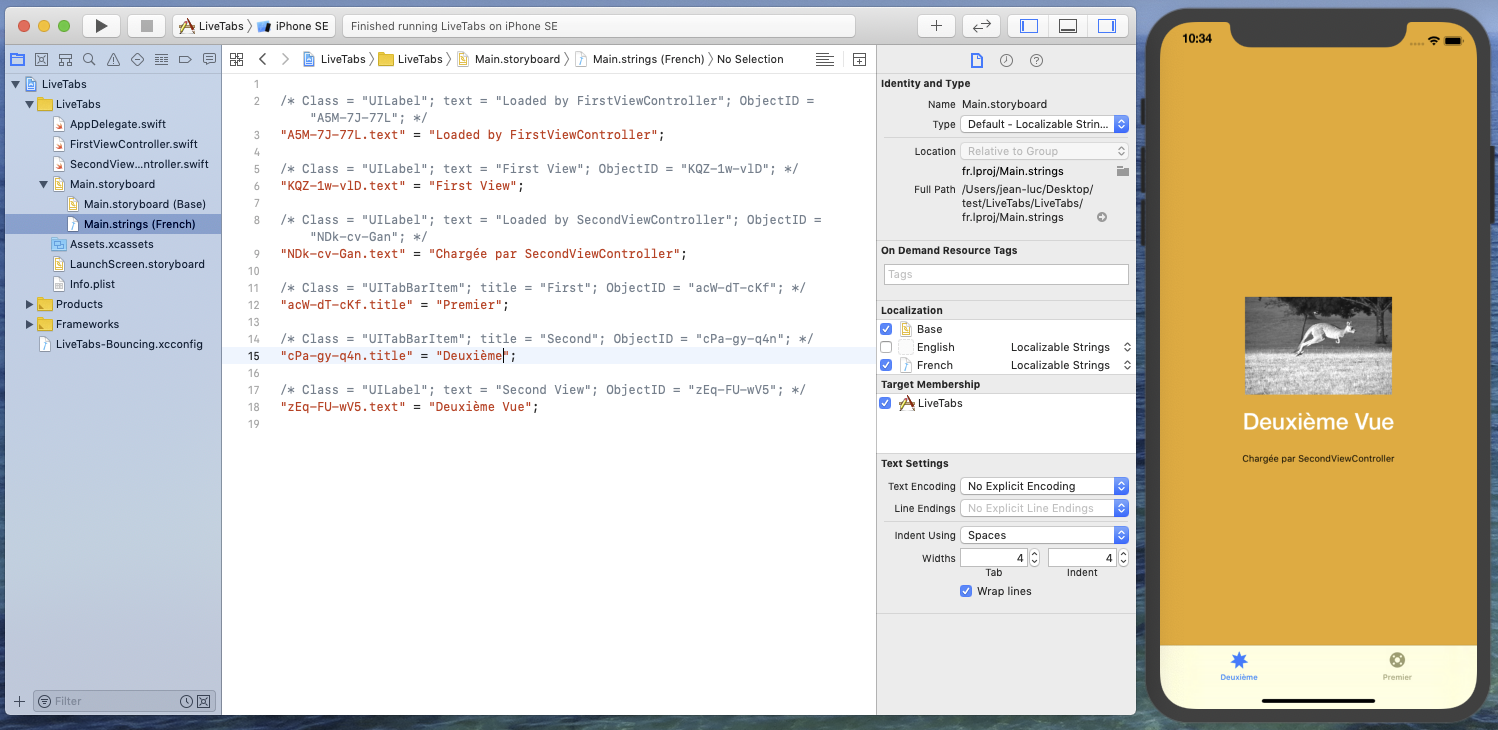The height and width of the screenshot is (730, 1498).
Task: Toggle the French localization checkbox
Action: pos(886,365)
